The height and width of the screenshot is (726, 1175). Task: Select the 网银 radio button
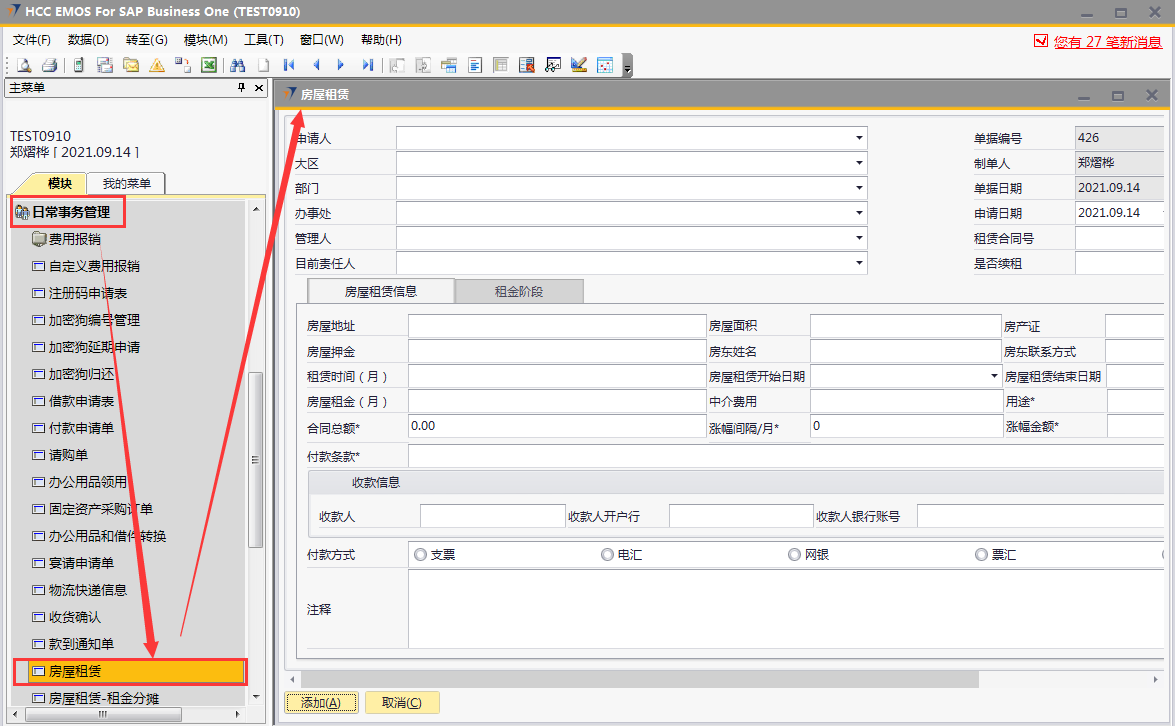pos(794,554)
